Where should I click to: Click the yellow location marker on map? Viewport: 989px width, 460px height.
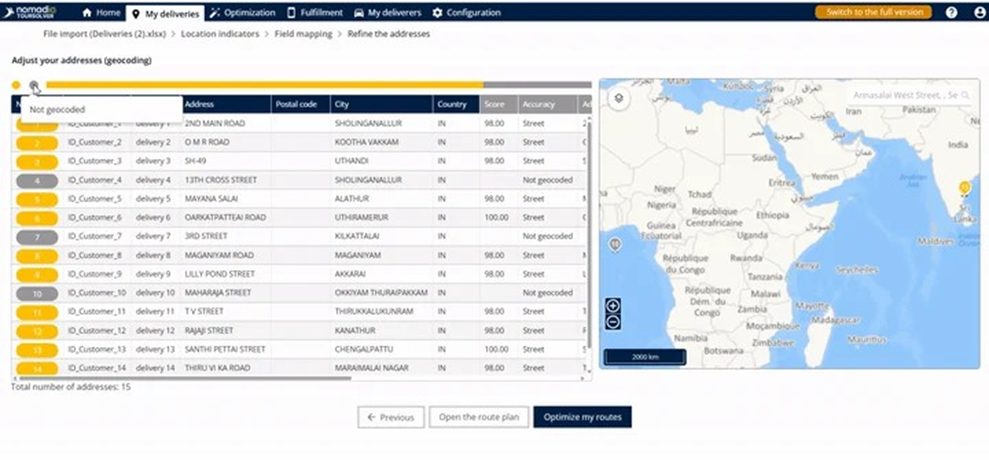coord(964,187)
